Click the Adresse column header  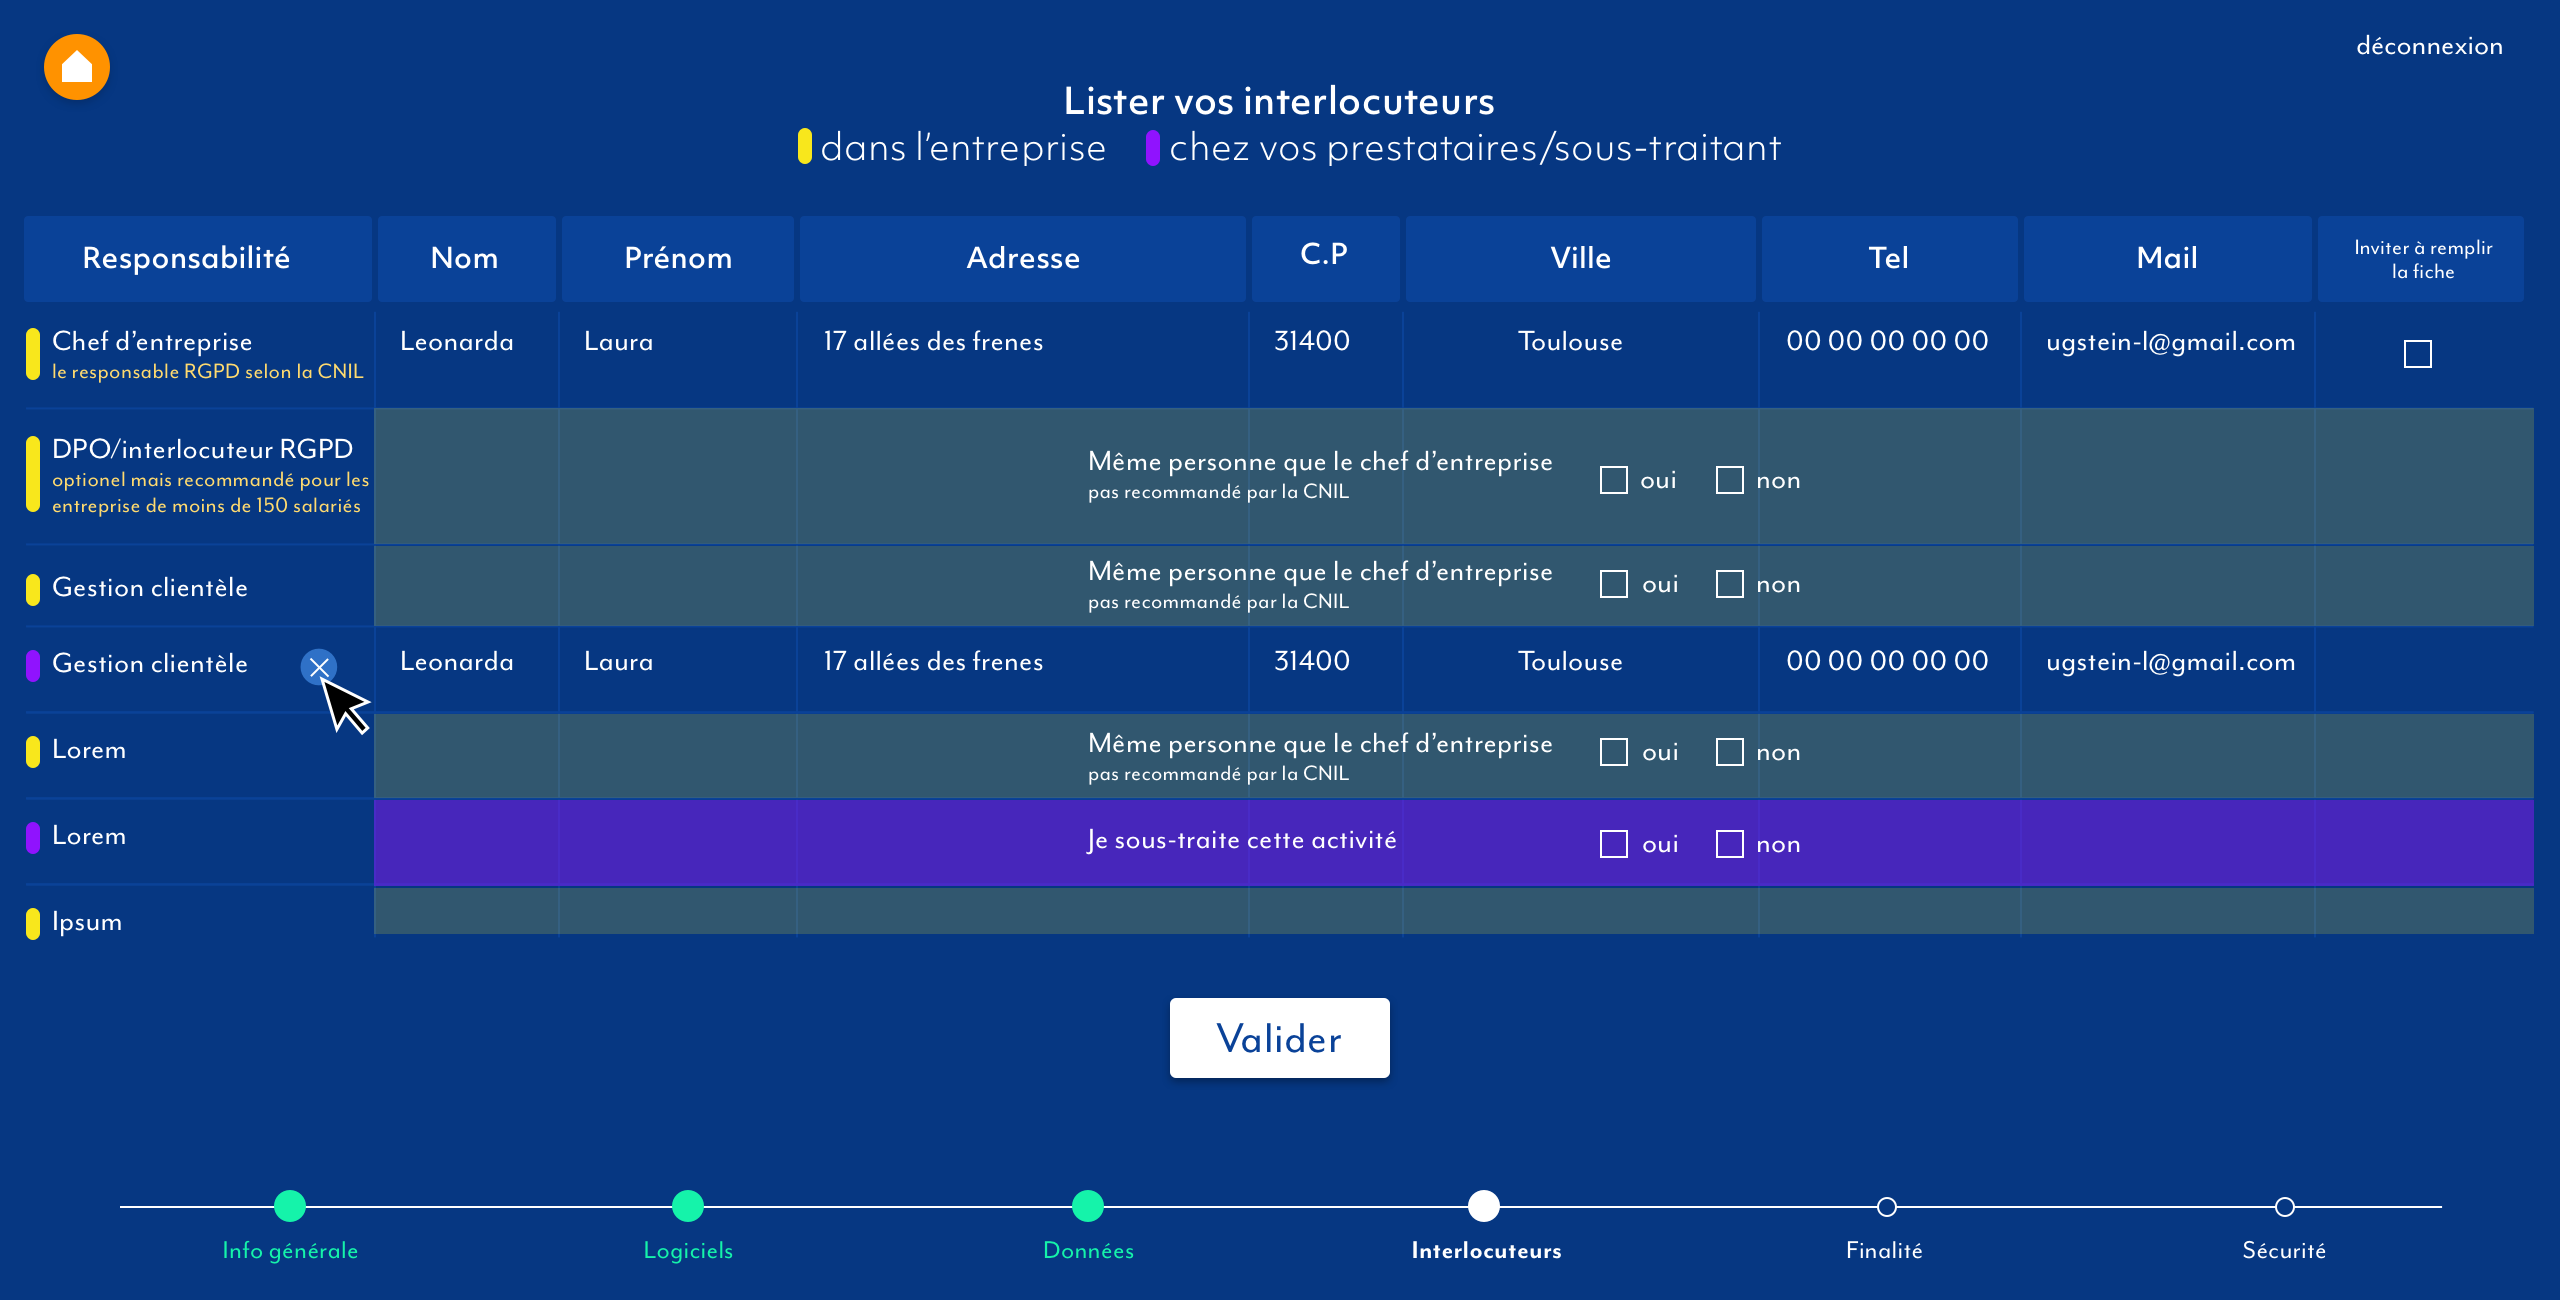pos(1023,258)
